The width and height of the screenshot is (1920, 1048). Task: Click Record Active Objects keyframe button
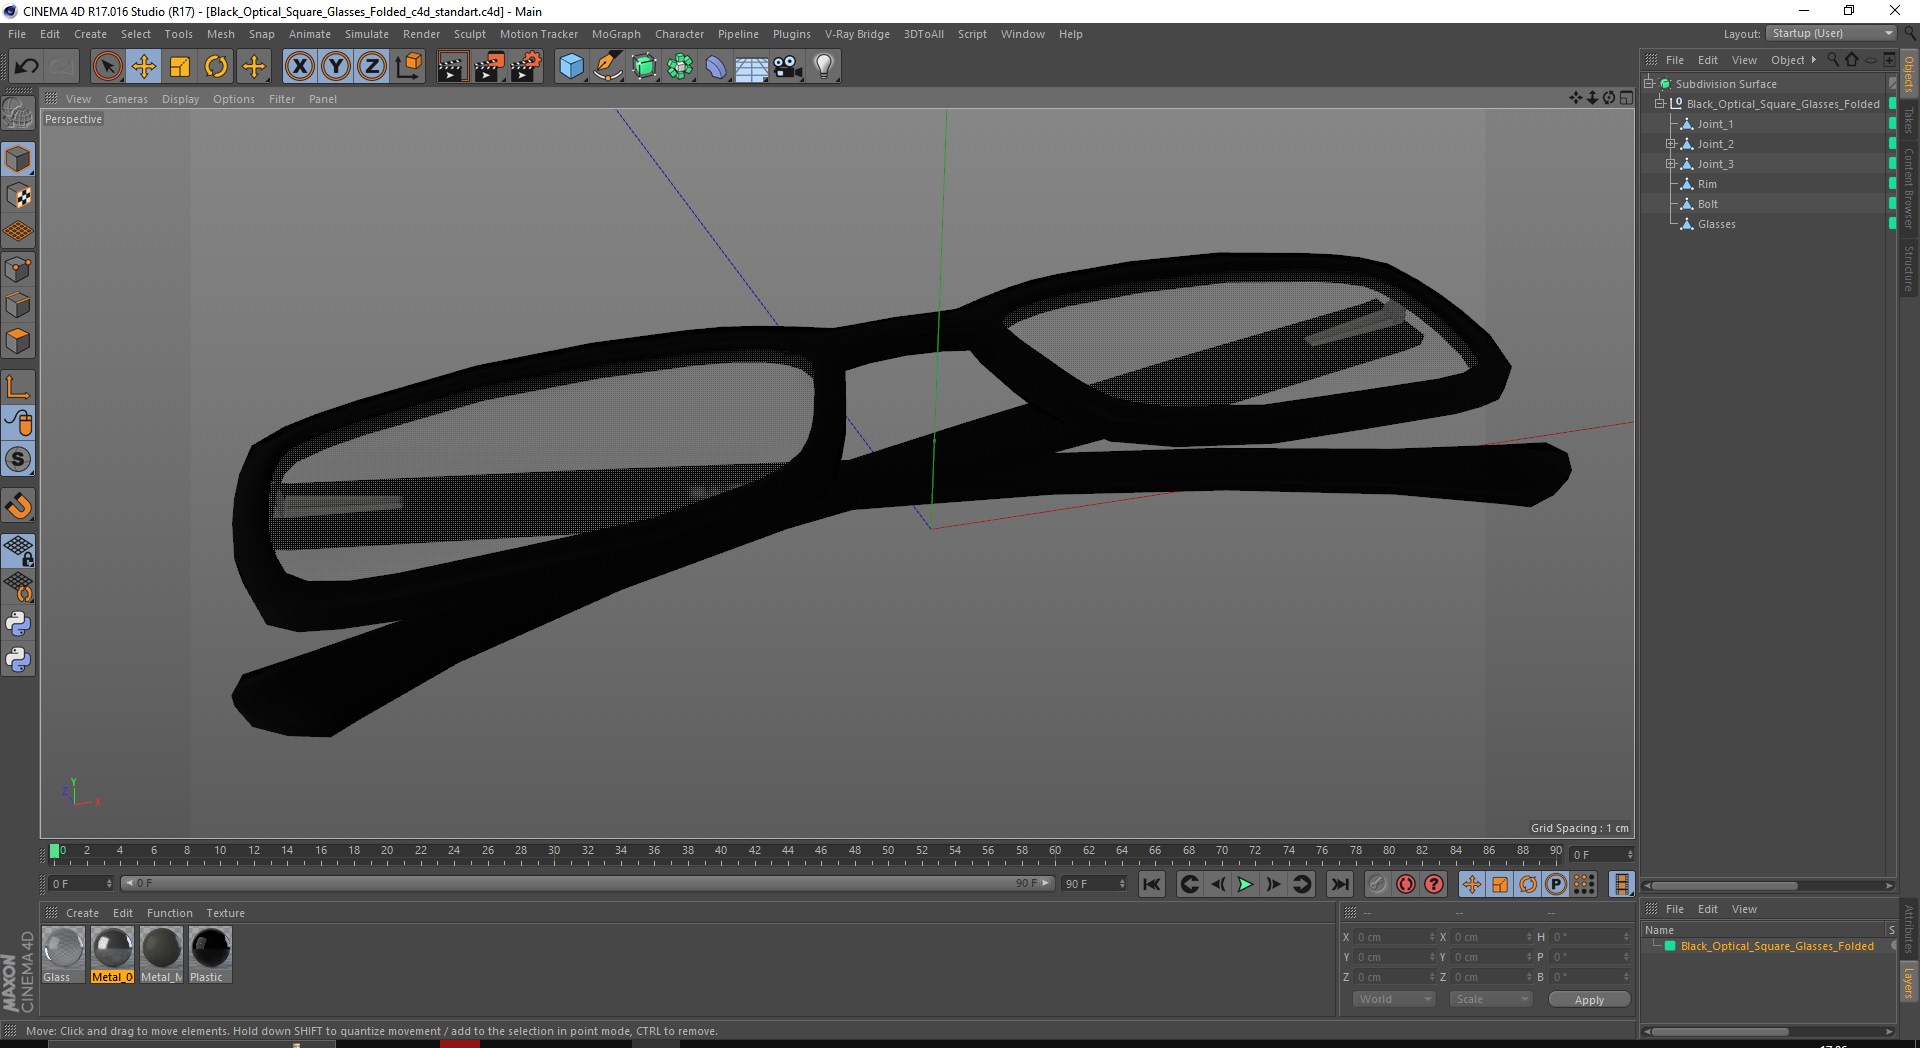click(x=1378, y=884)
